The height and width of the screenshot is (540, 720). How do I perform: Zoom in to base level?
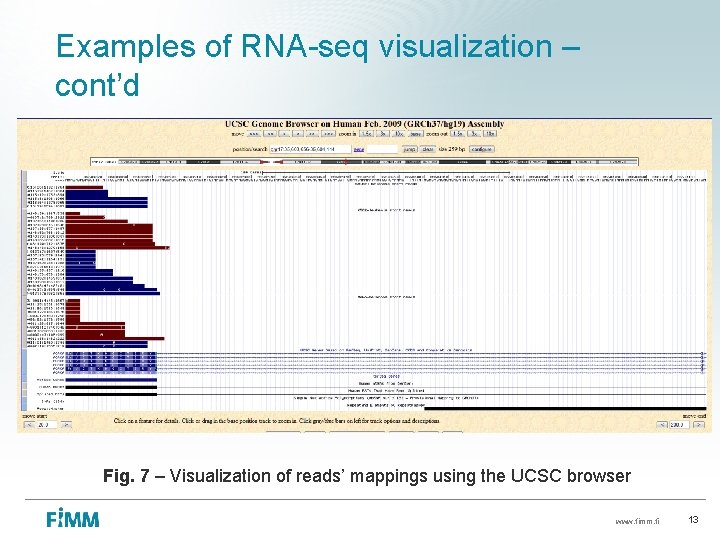(x=416, y=134)
